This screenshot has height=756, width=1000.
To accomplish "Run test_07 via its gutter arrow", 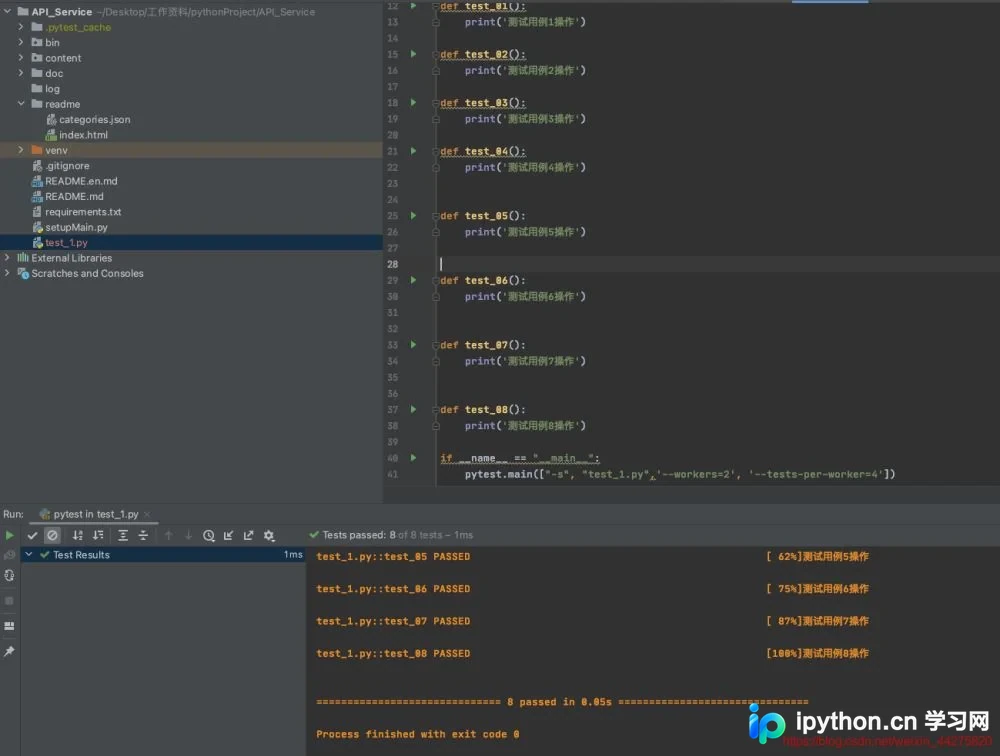I will pos(413,345).
